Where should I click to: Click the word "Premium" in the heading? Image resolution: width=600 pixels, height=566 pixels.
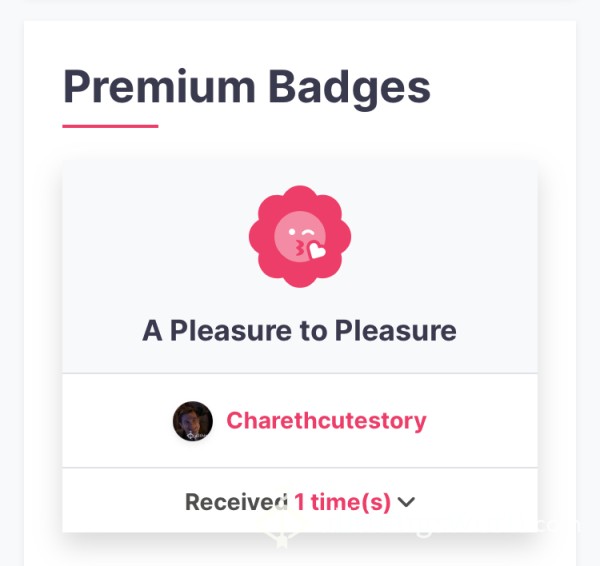point(159,87)
